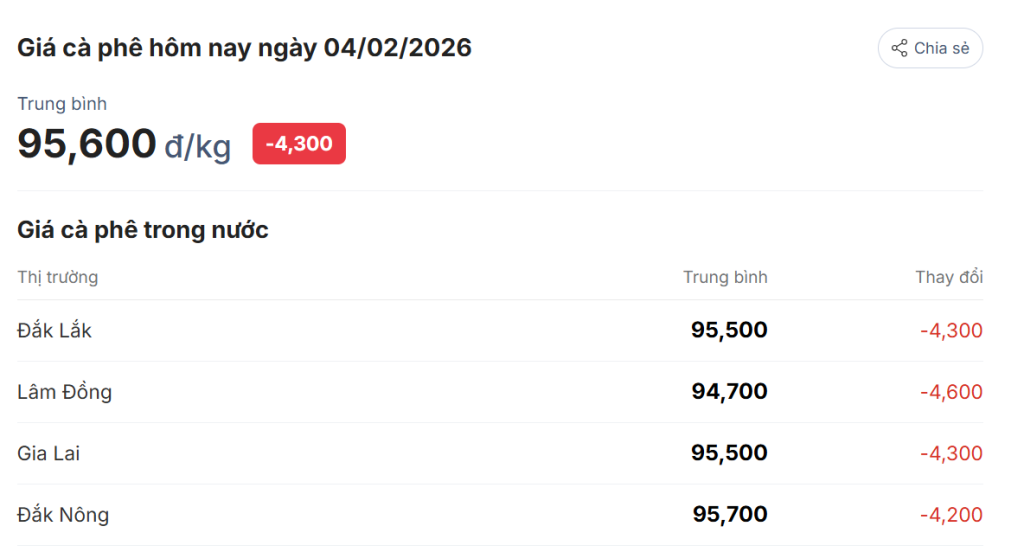Open the Gia Lai market entry
This screenshot has height=552, width=1024.
[x=48, y=453]
